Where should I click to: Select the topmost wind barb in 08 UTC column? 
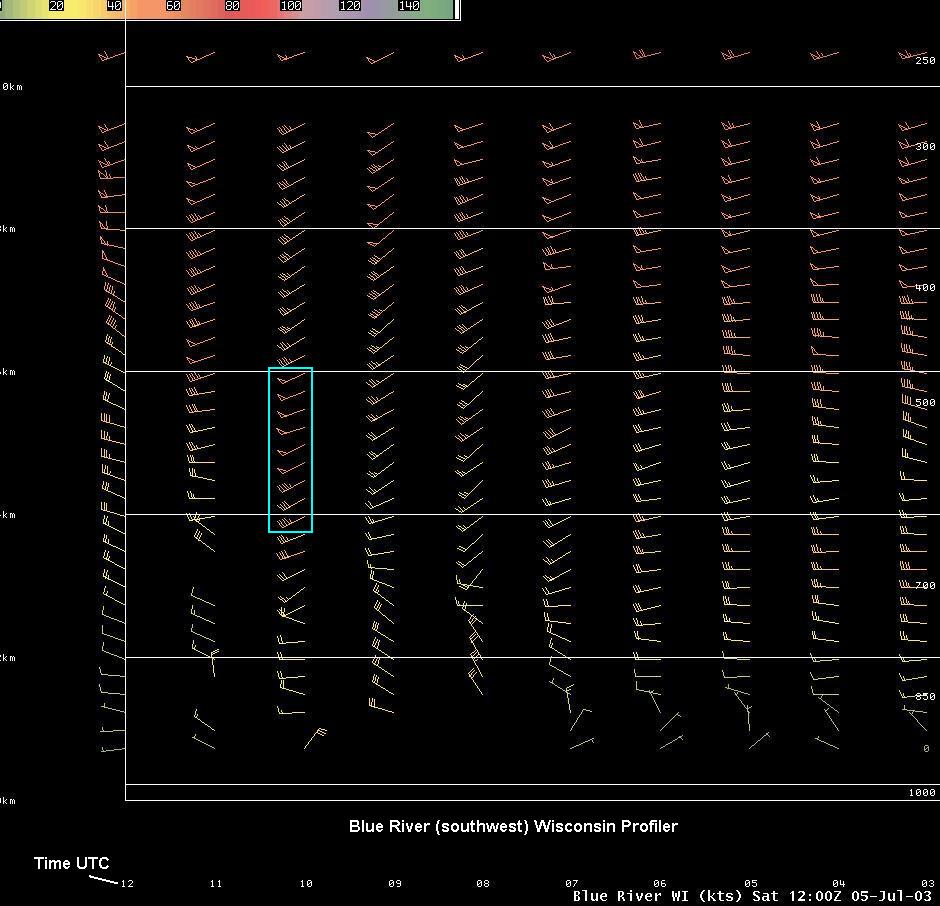[x=468, y=57]
